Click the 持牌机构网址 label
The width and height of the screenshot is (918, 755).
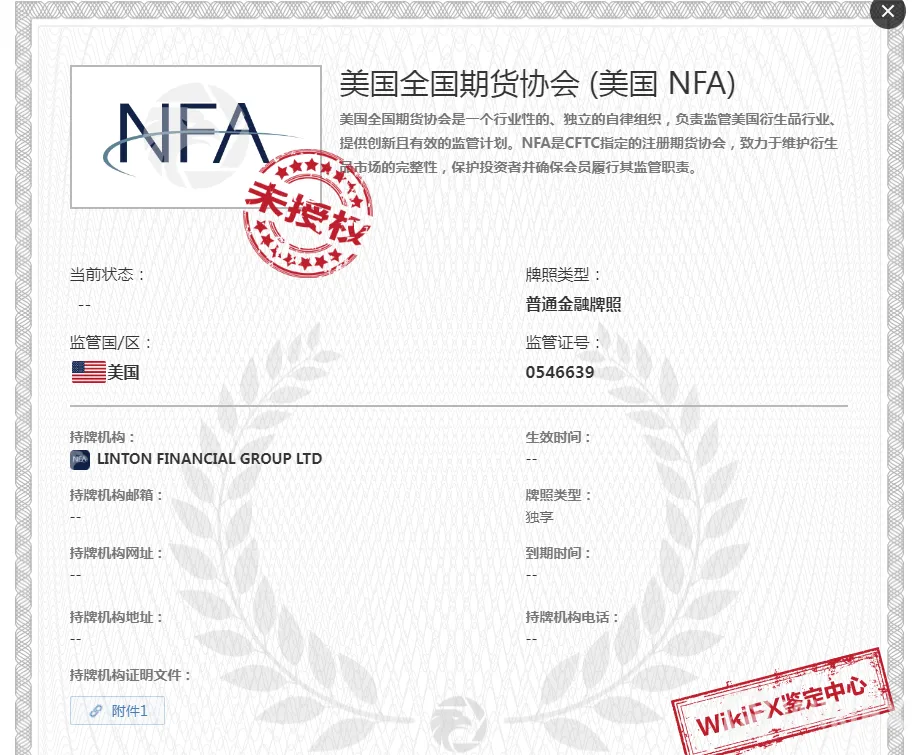[116, 553]
